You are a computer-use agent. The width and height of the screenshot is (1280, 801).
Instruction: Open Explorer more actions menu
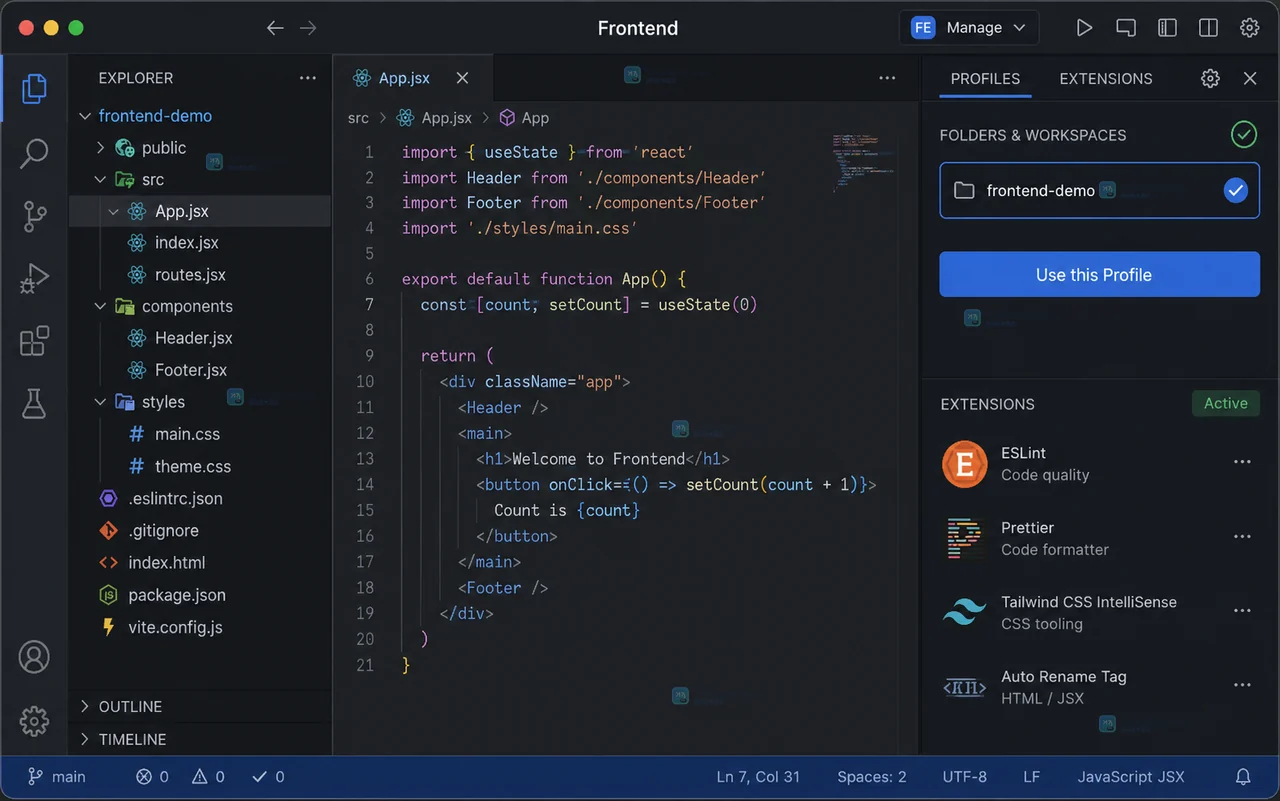(x=307, y=78)
